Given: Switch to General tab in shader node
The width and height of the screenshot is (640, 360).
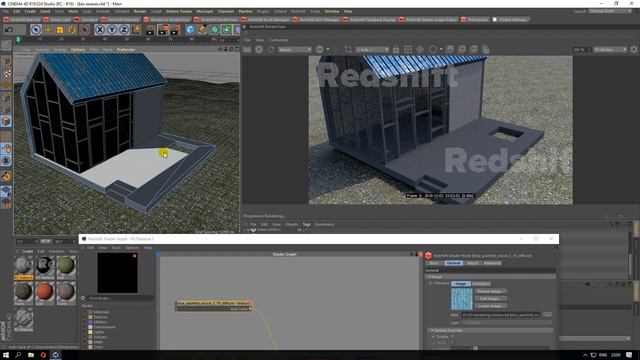Looking at the screenshot, I should click(x=453, y=263).
